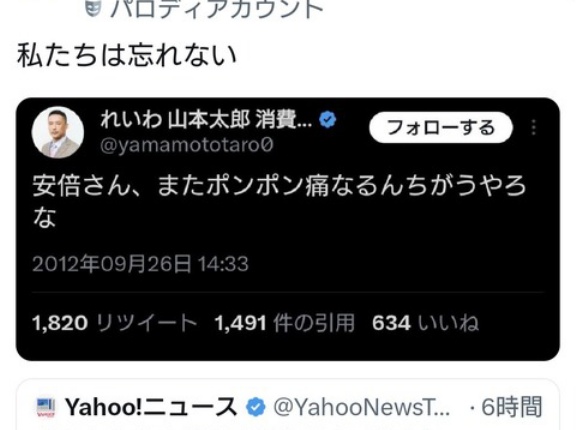
Task: Tap the フォローする button
Action: point(441,127)
